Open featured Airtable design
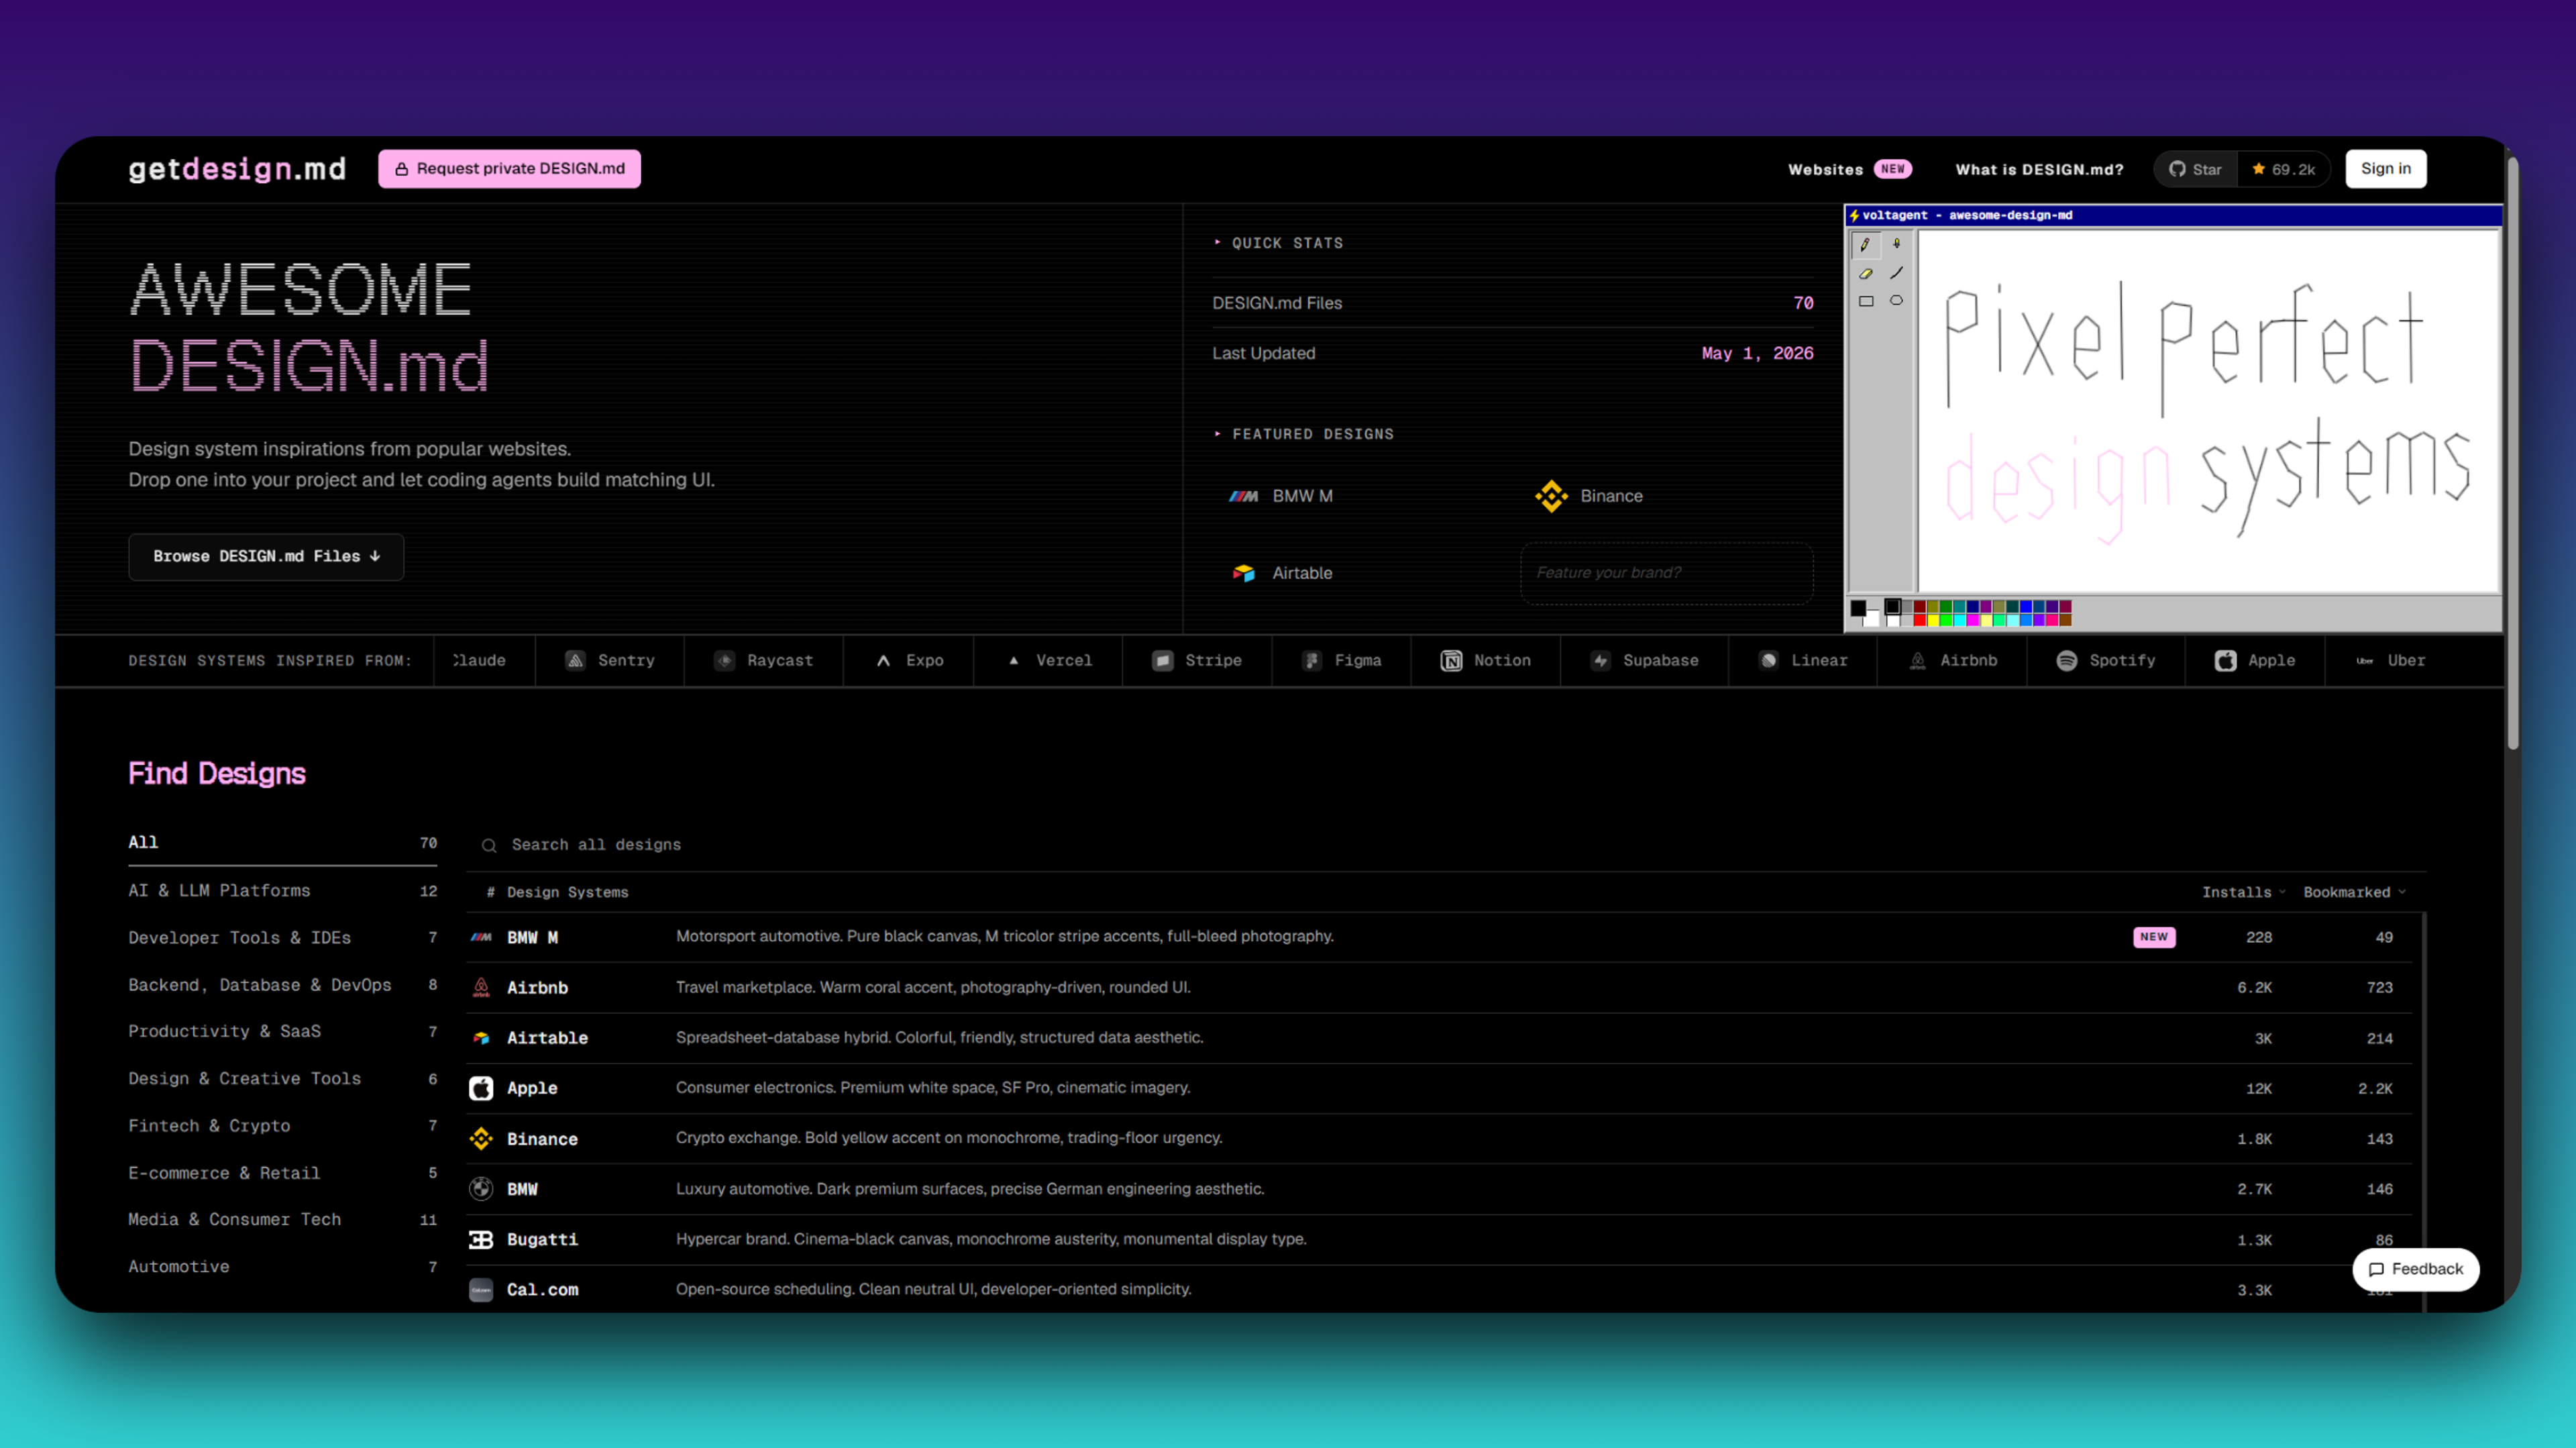 tap(1282, 573)
